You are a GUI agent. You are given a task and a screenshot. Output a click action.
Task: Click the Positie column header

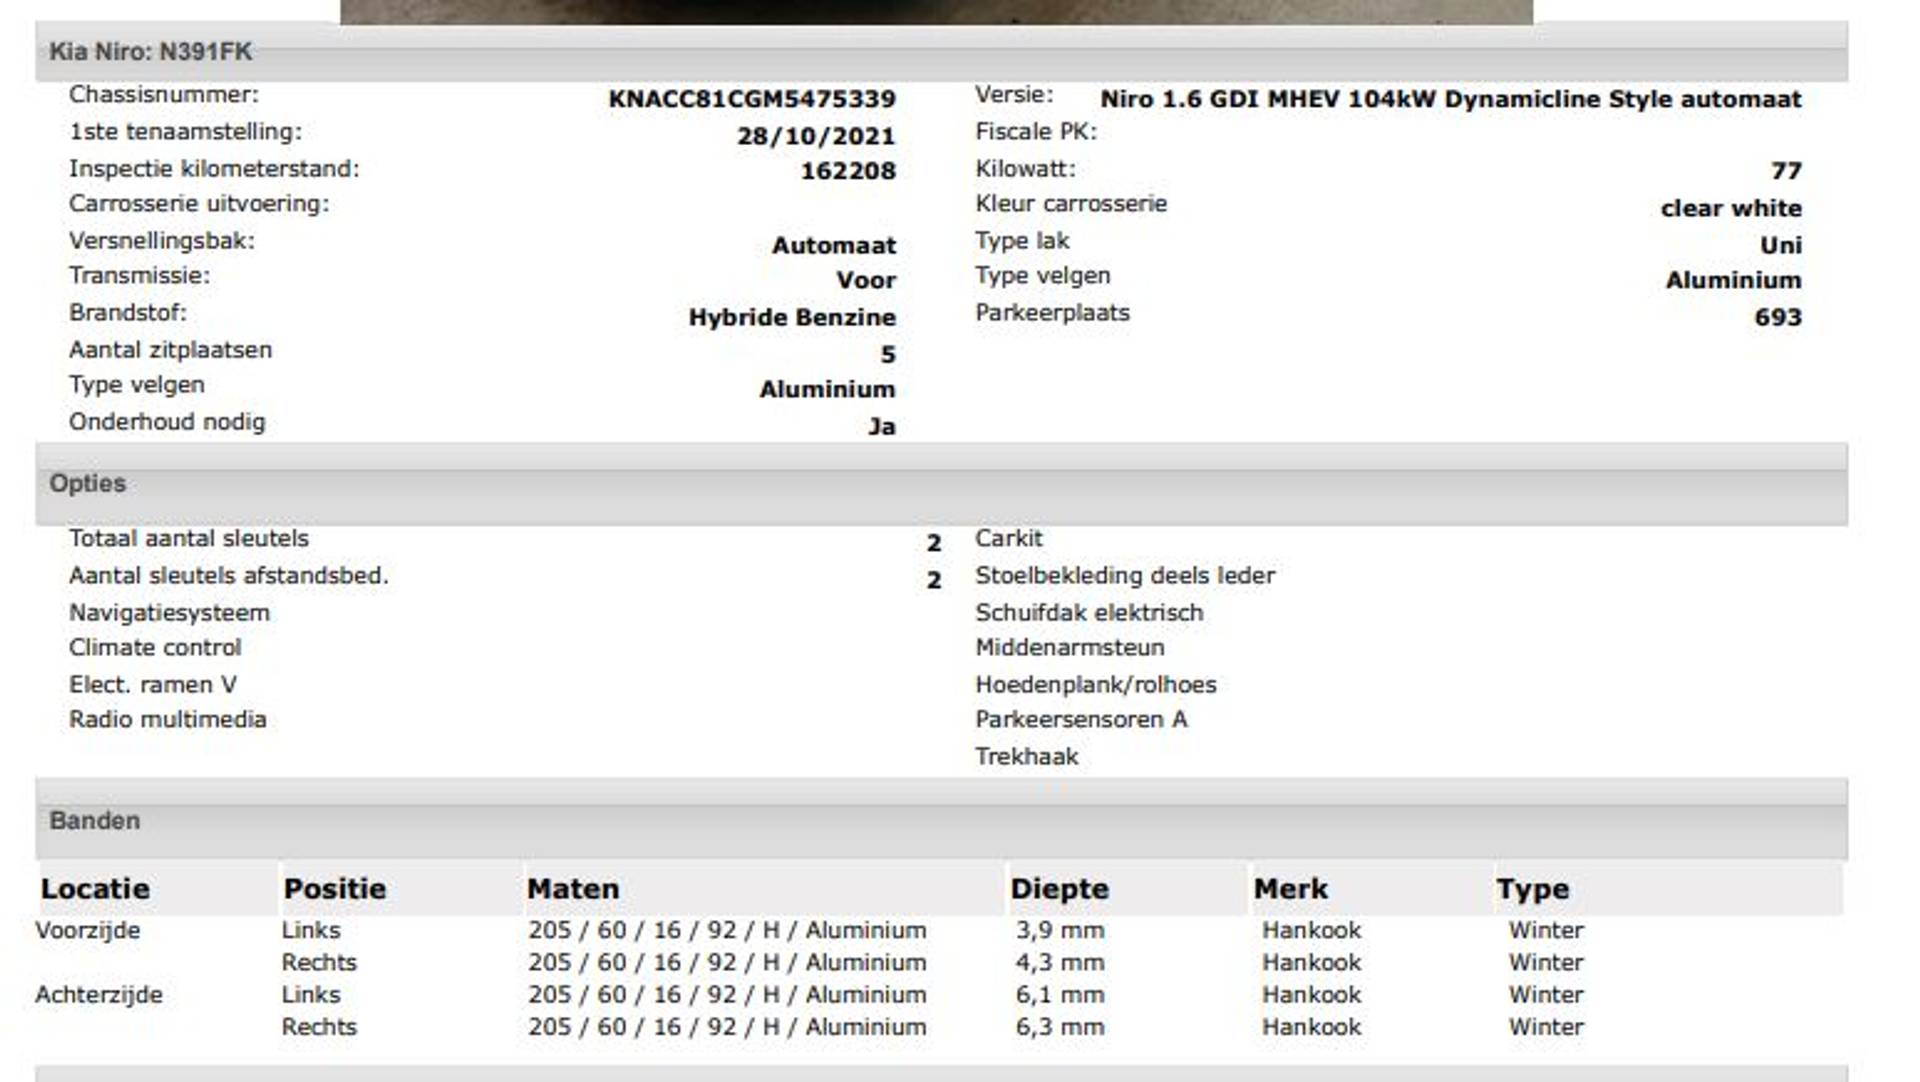pyautogui.click(x=334, y=889)
